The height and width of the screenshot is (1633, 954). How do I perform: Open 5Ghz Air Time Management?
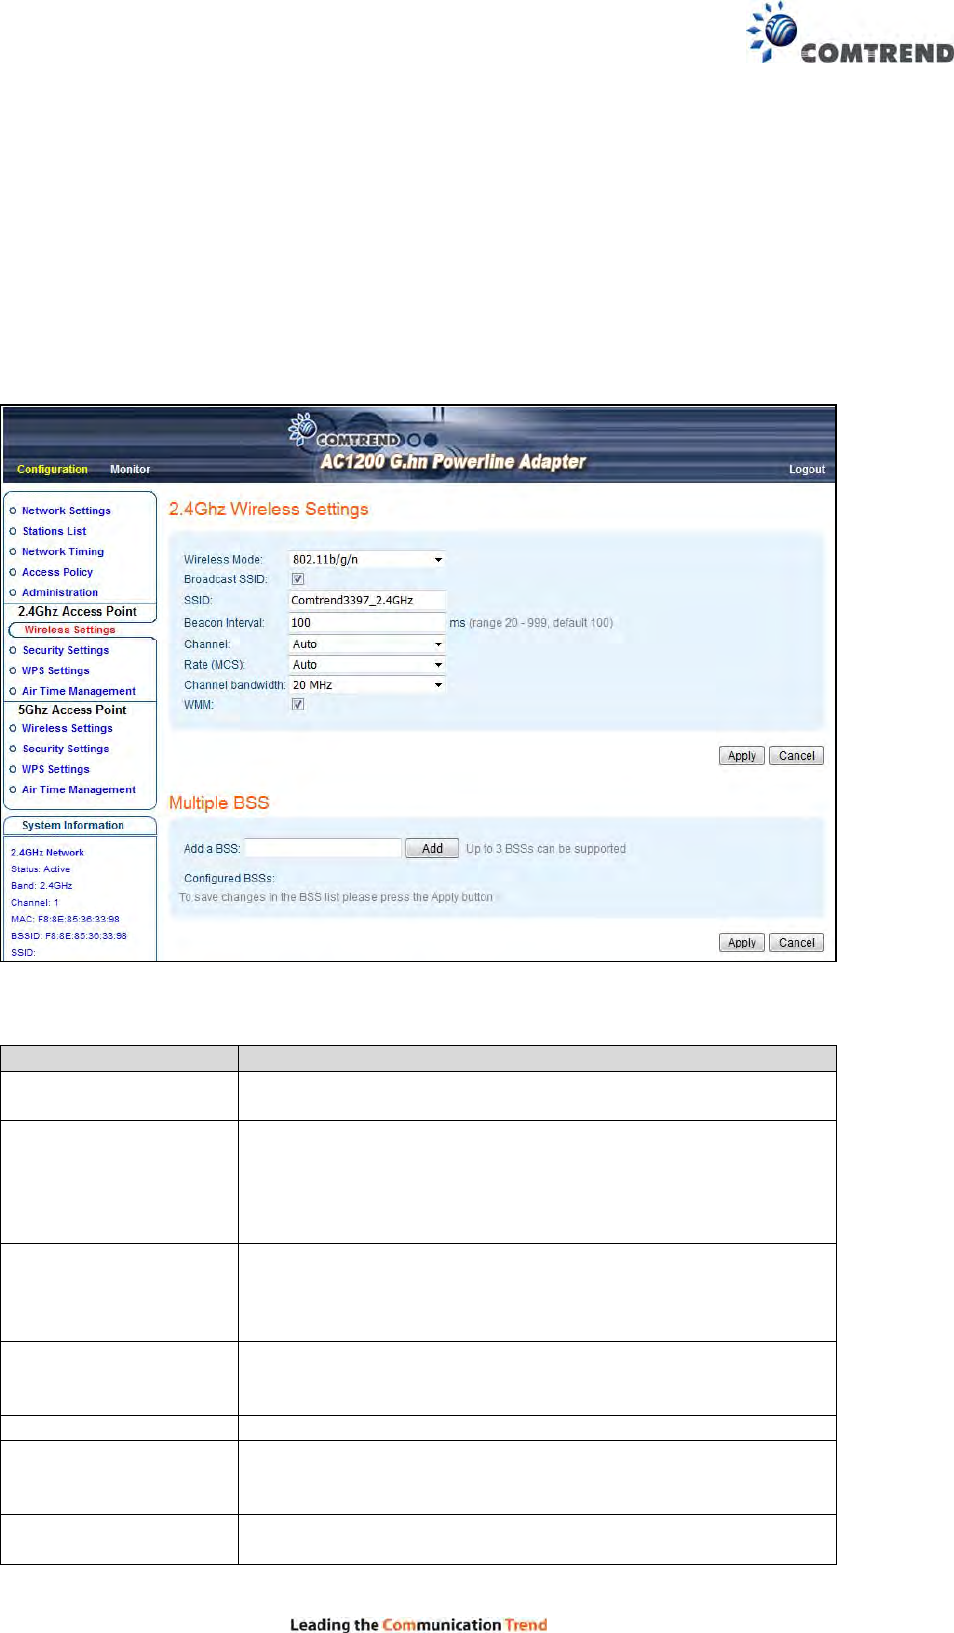click(79, 790)
